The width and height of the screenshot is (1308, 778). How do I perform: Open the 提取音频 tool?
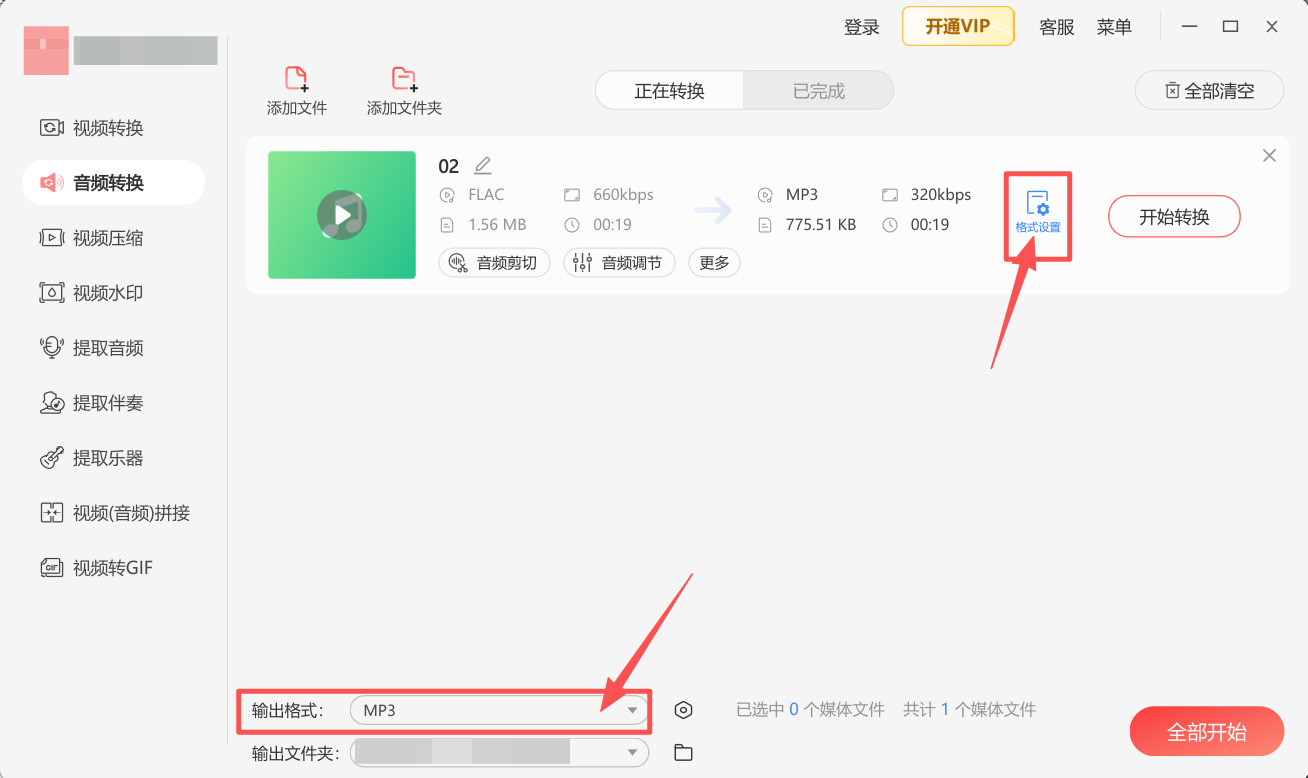(113, 347)
